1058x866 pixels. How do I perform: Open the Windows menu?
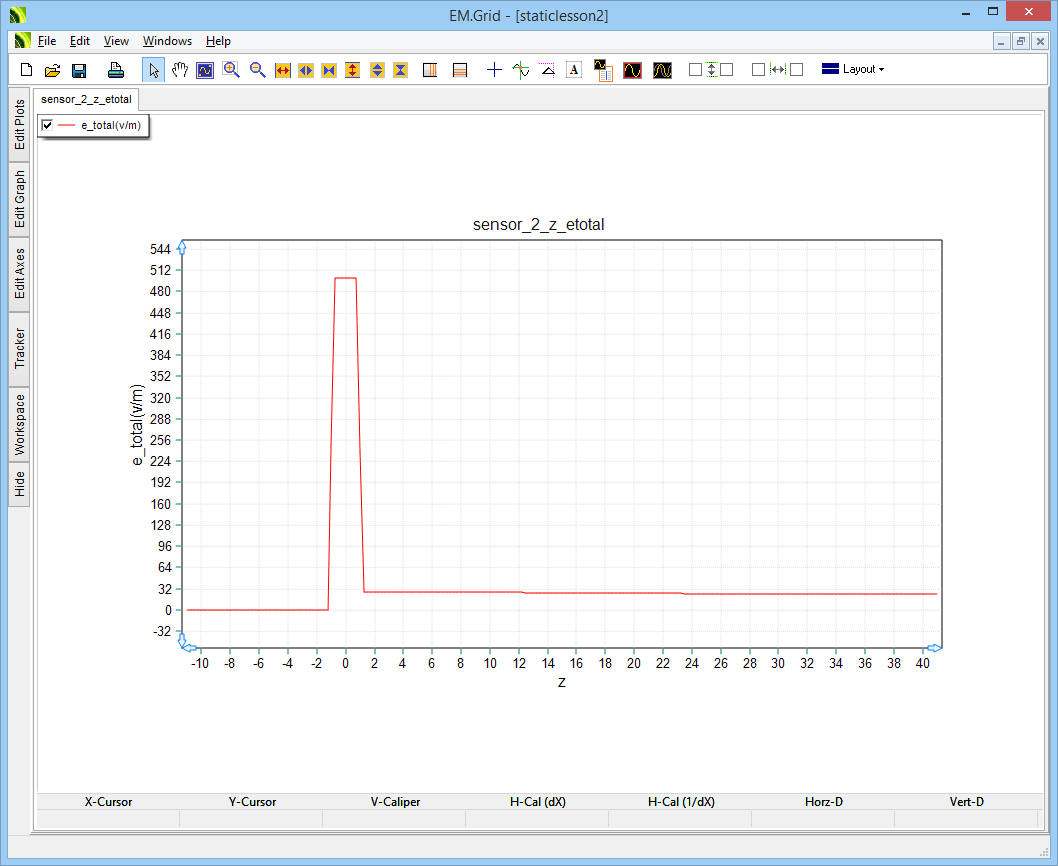(167, 41)
